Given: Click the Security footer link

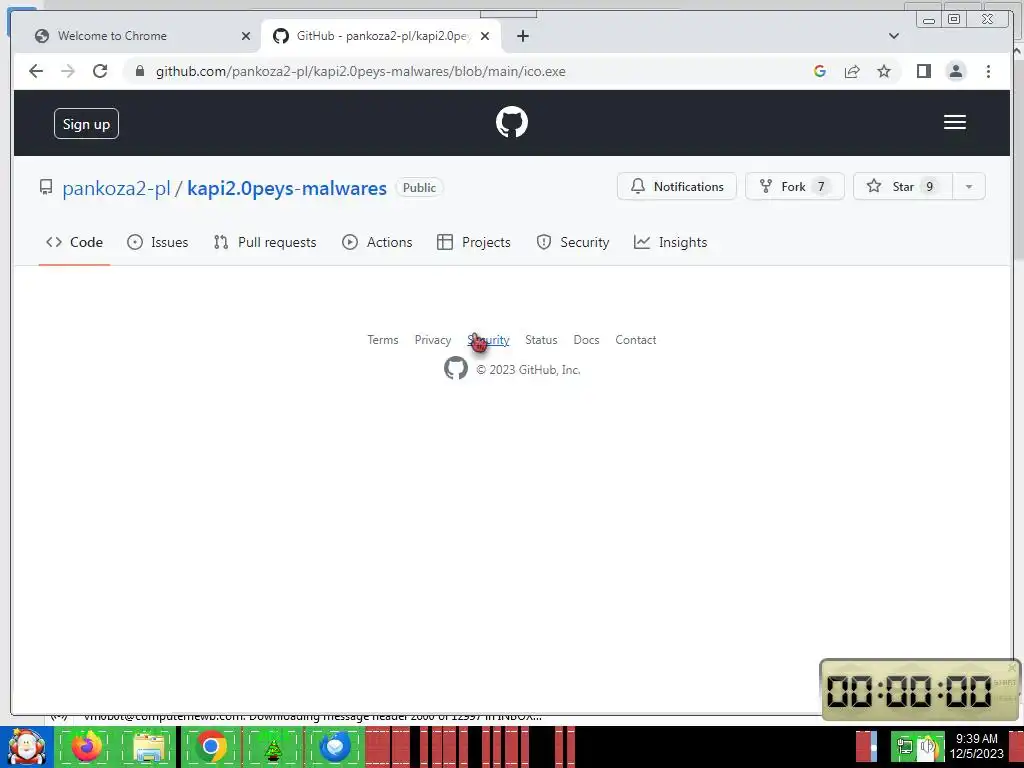Looking at the screenshot, I should [x=488, y=340].
